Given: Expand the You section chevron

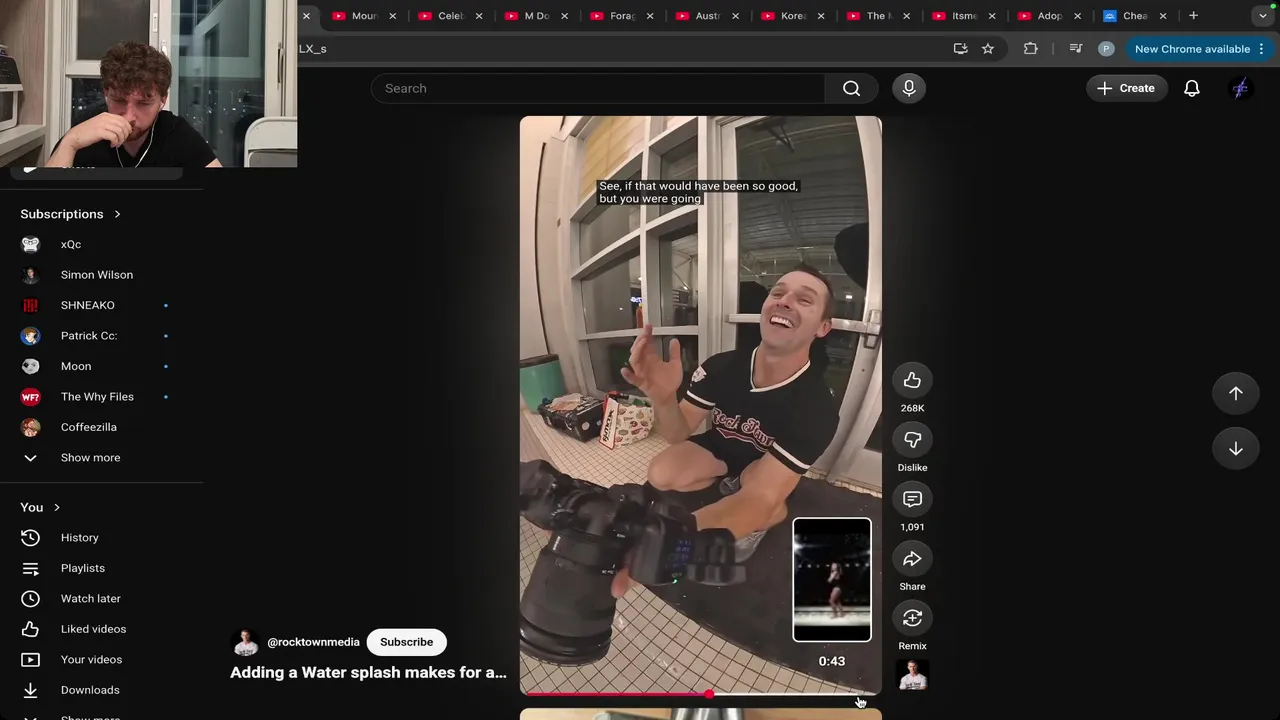Looking at the screenshot, I should coord(56,508).
